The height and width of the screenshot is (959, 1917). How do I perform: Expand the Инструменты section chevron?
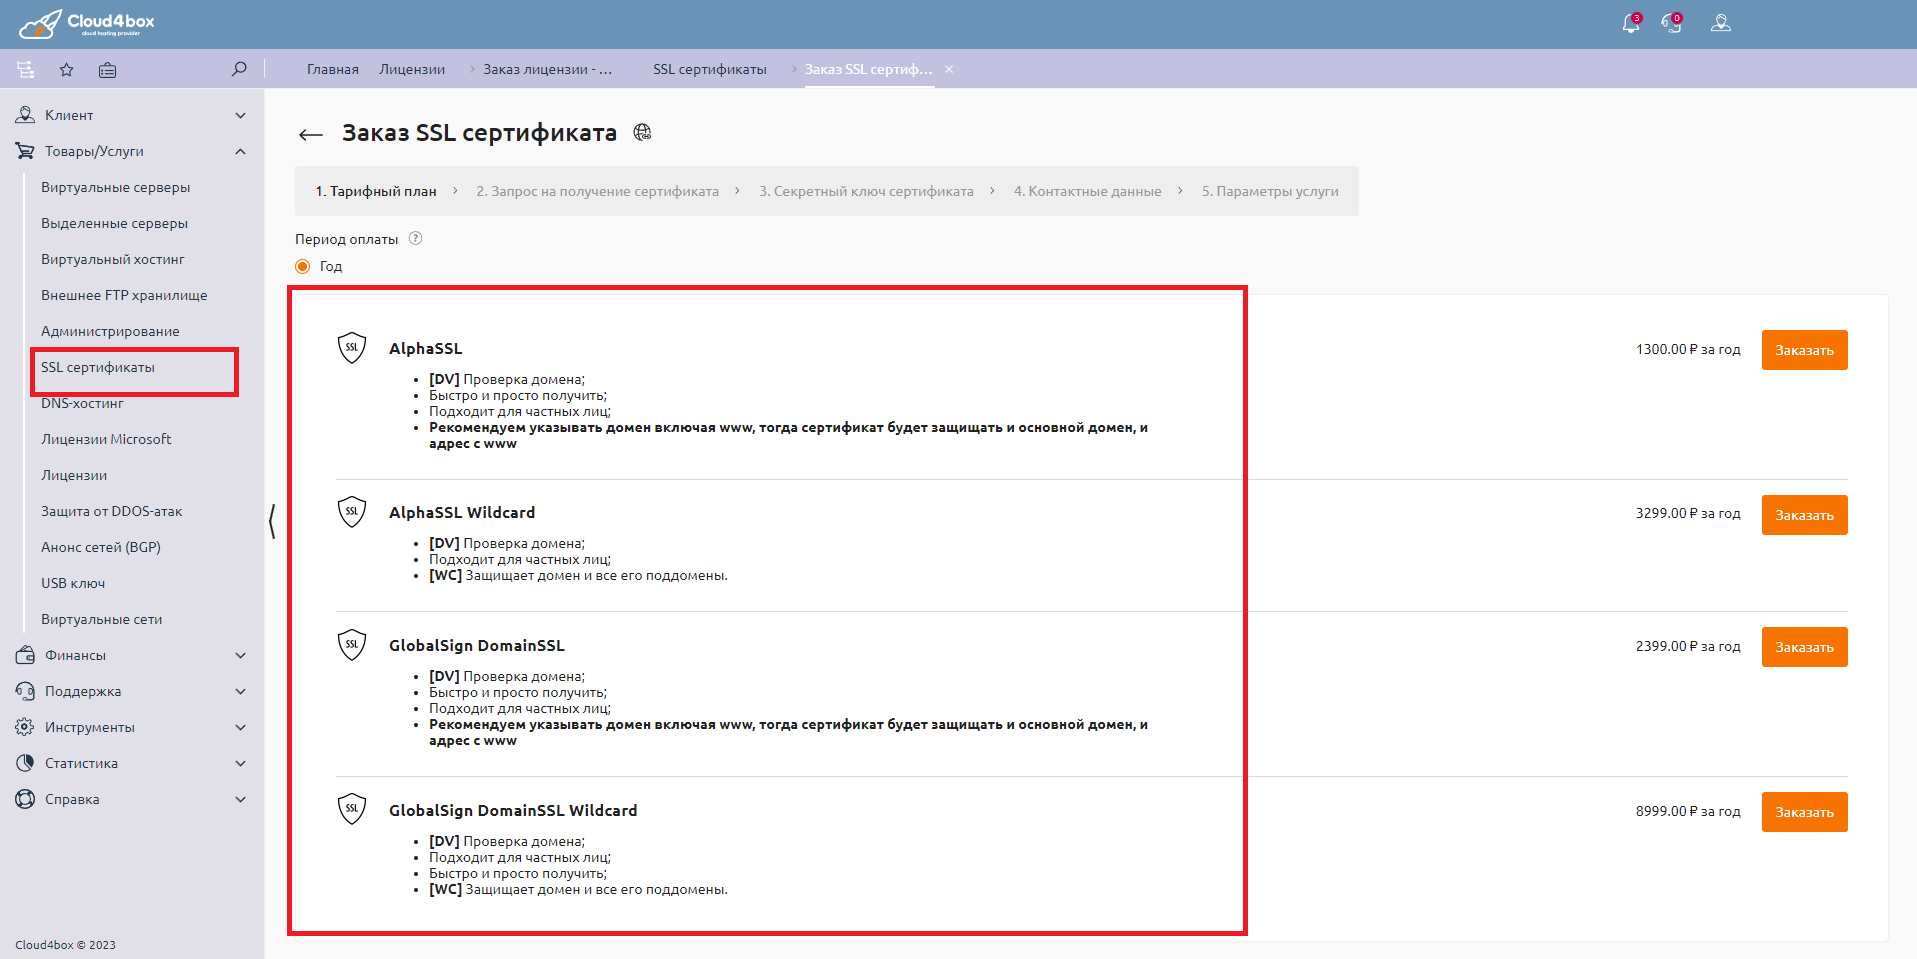coord(240,727)
